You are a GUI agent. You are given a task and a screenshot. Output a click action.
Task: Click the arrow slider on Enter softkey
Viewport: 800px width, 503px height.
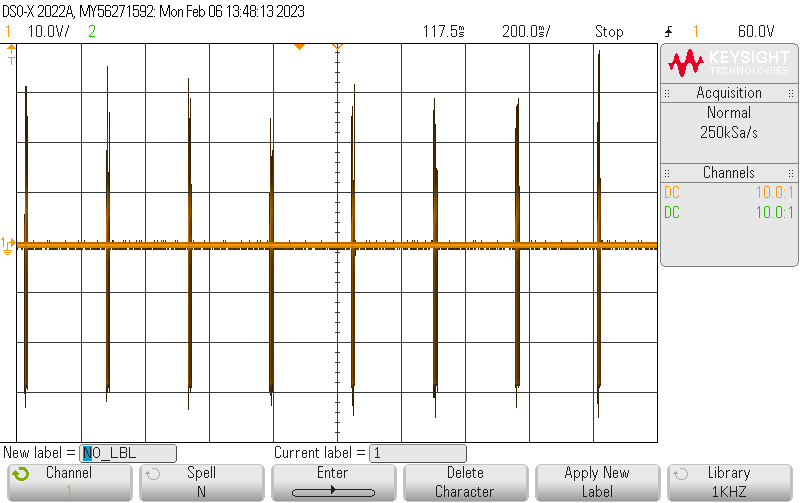tap(333, 491)
